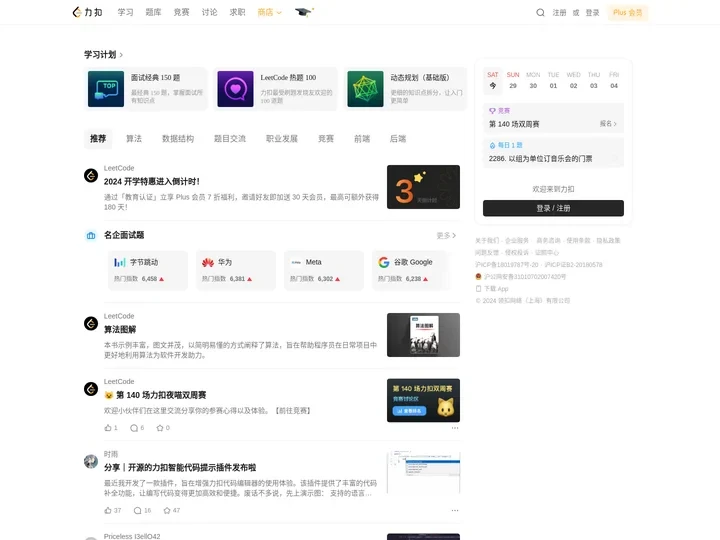
Task: Expand 更多 for 名企面试题
Action: click(446, 236)
